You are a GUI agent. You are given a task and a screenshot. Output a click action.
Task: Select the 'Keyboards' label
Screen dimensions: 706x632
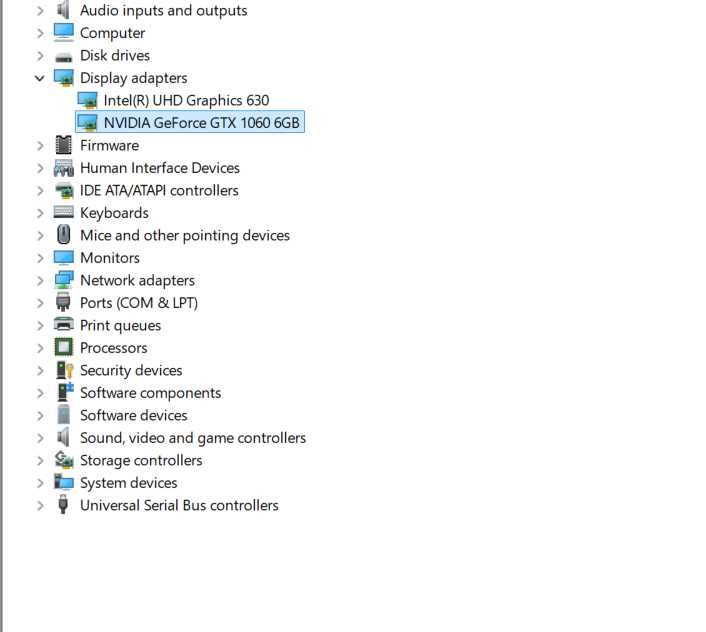114,212
